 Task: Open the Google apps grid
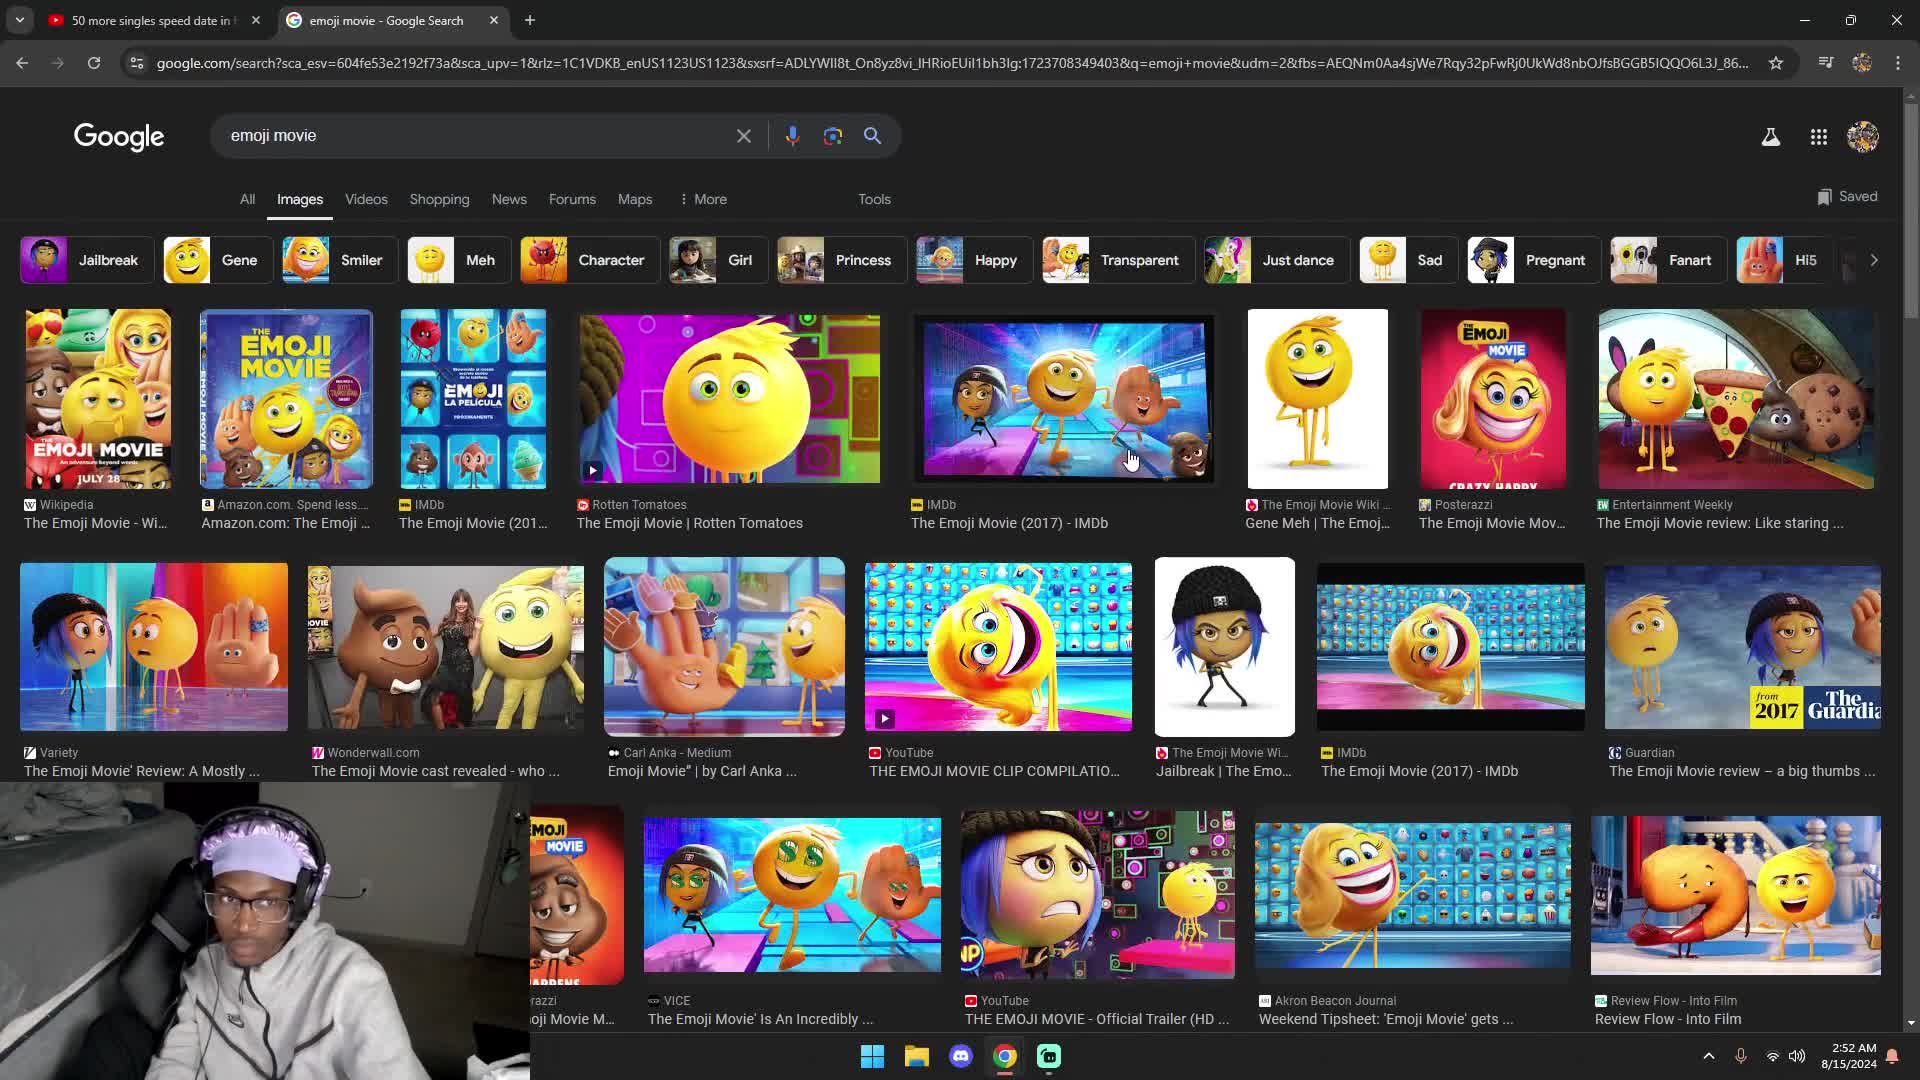pyautogui.click(x=1818, y=137)
